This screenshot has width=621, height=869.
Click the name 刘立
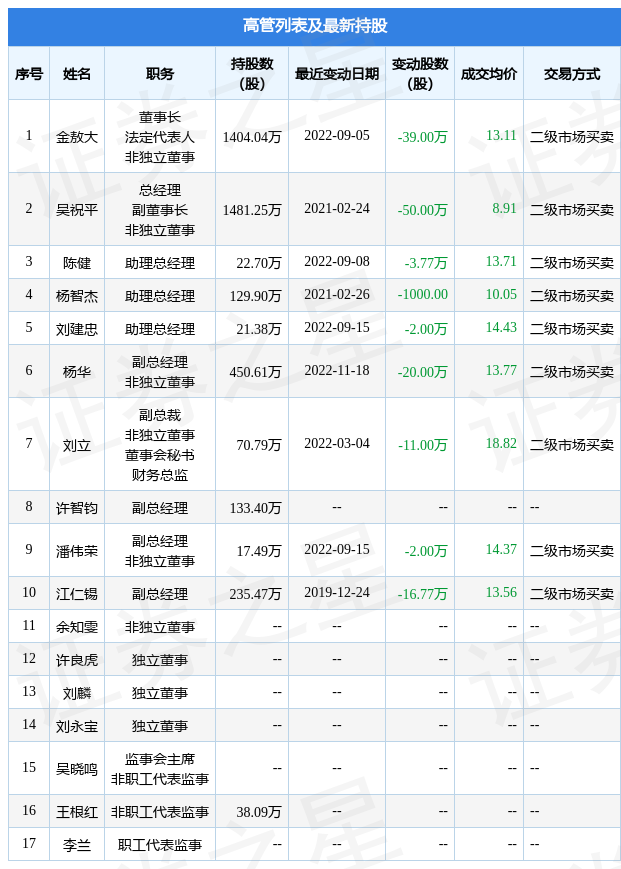click(x=76, y=445)
